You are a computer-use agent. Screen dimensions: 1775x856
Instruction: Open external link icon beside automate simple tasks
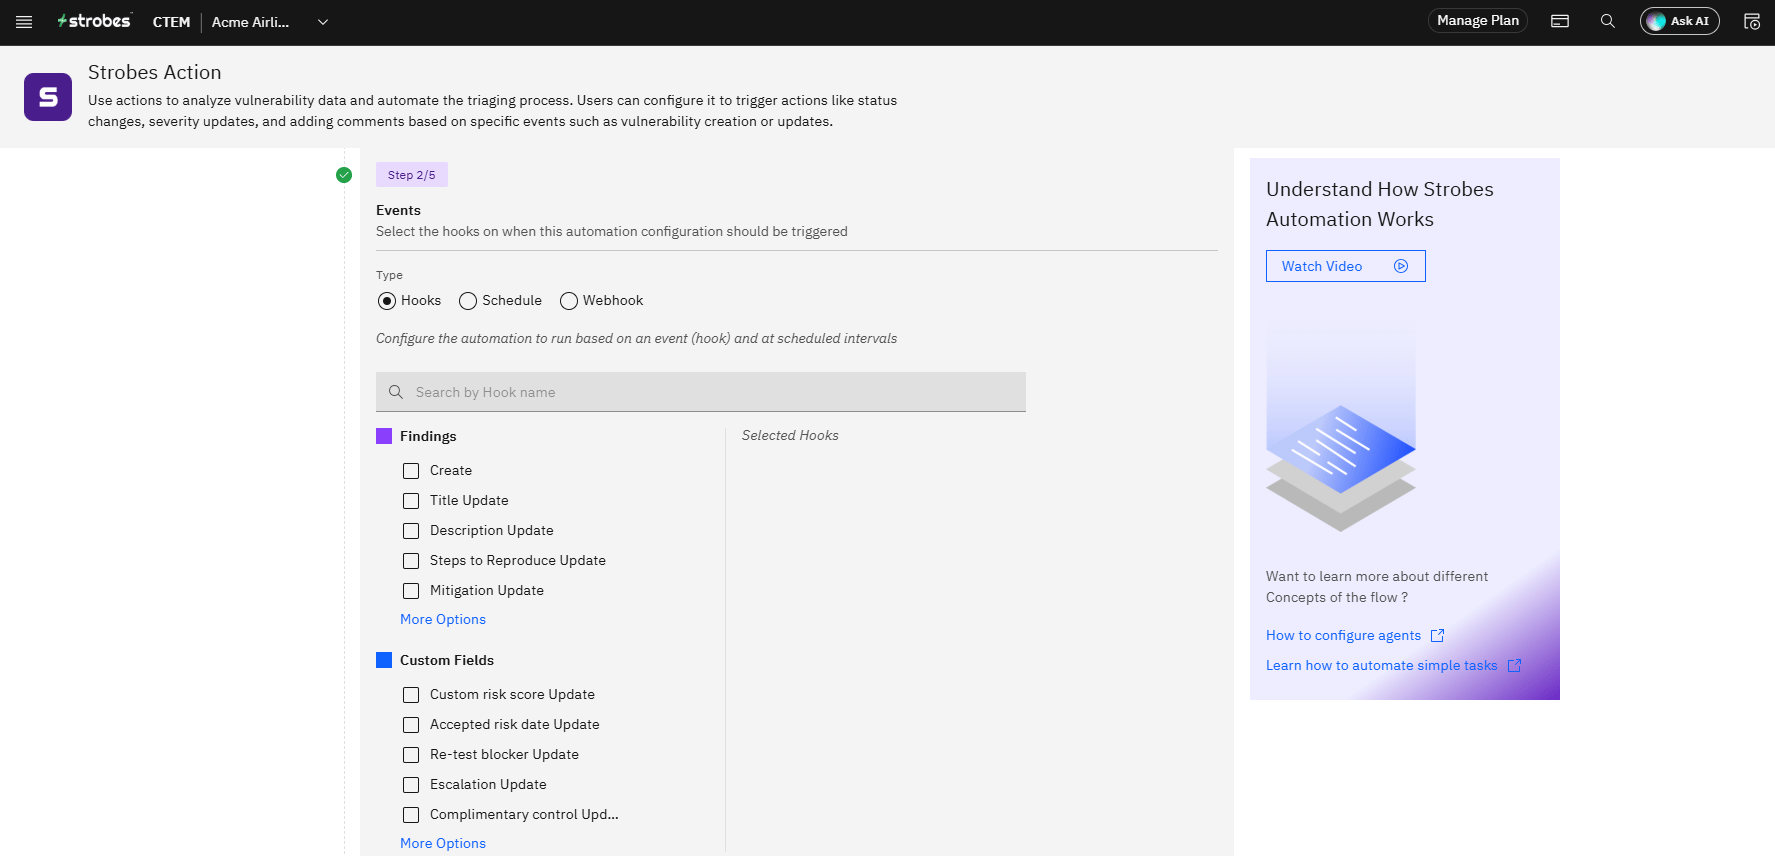[1514, 666]
